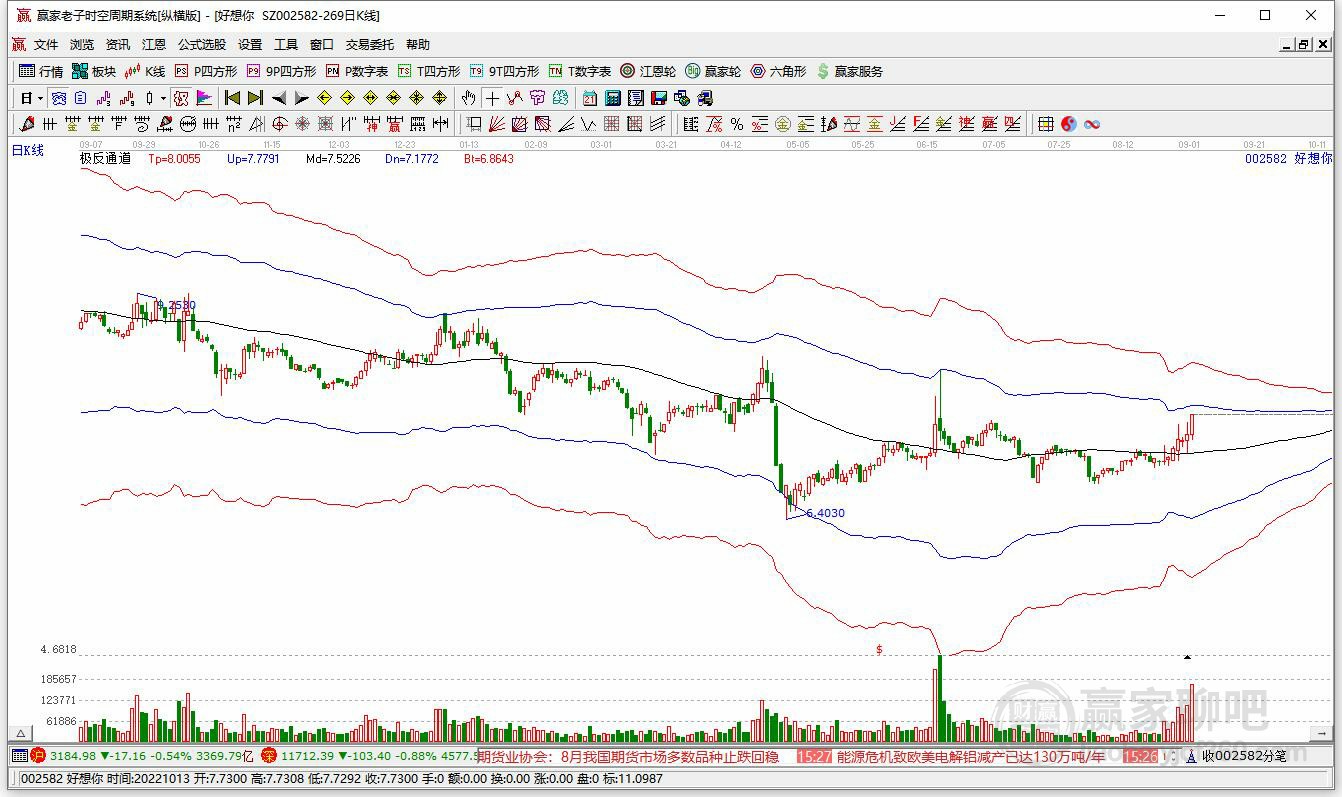This screenshot has height=797, width=1342.
Task: Open the T四方形 tool
Action: (429, 71)
